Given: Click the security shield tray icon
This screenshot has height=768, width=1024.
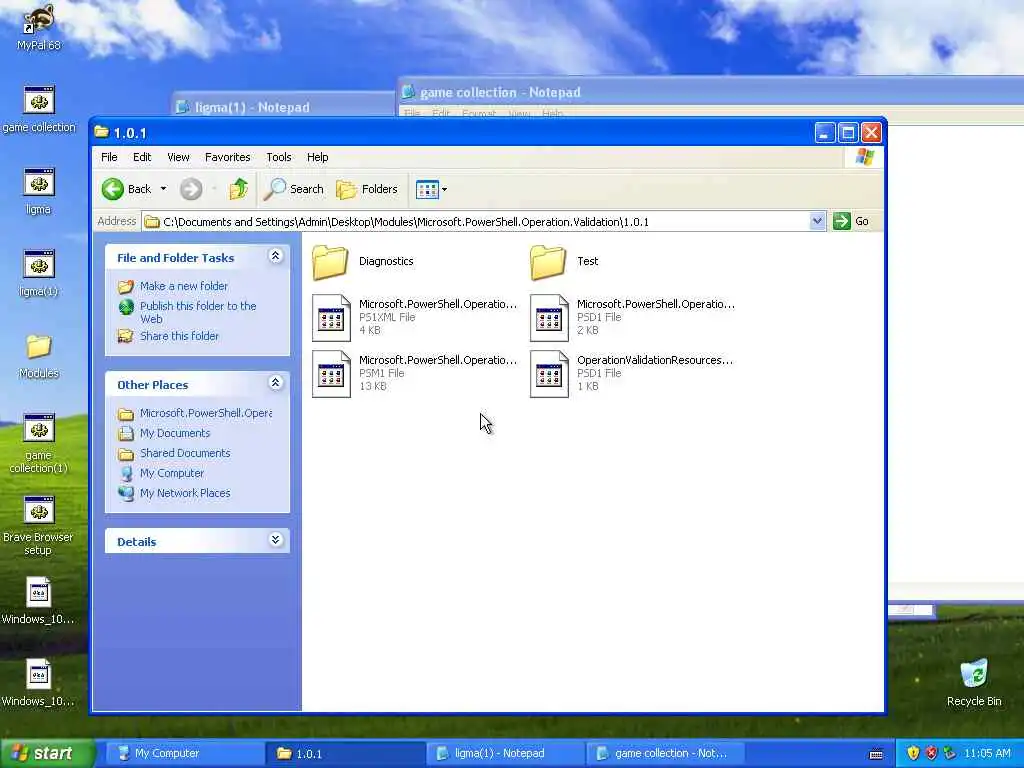Looking at the screenshot, I should (x=913, y=753).
